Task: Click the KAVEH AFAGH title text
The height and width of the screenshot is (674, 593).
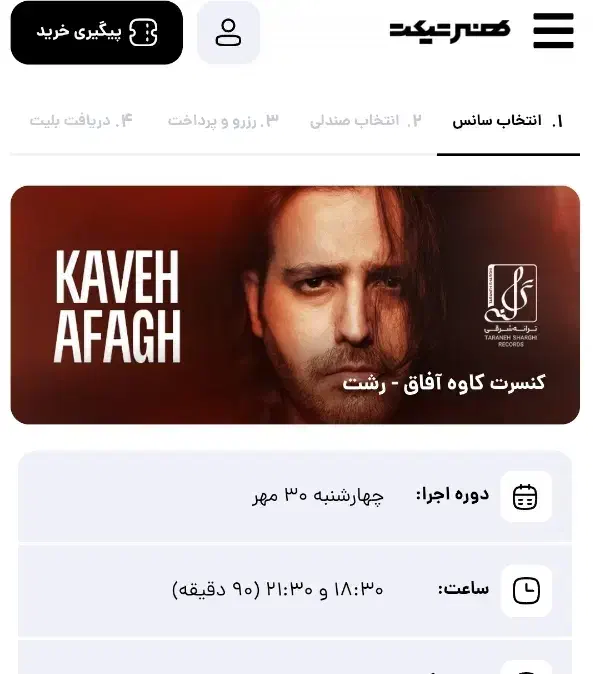Action: (117, 306)
